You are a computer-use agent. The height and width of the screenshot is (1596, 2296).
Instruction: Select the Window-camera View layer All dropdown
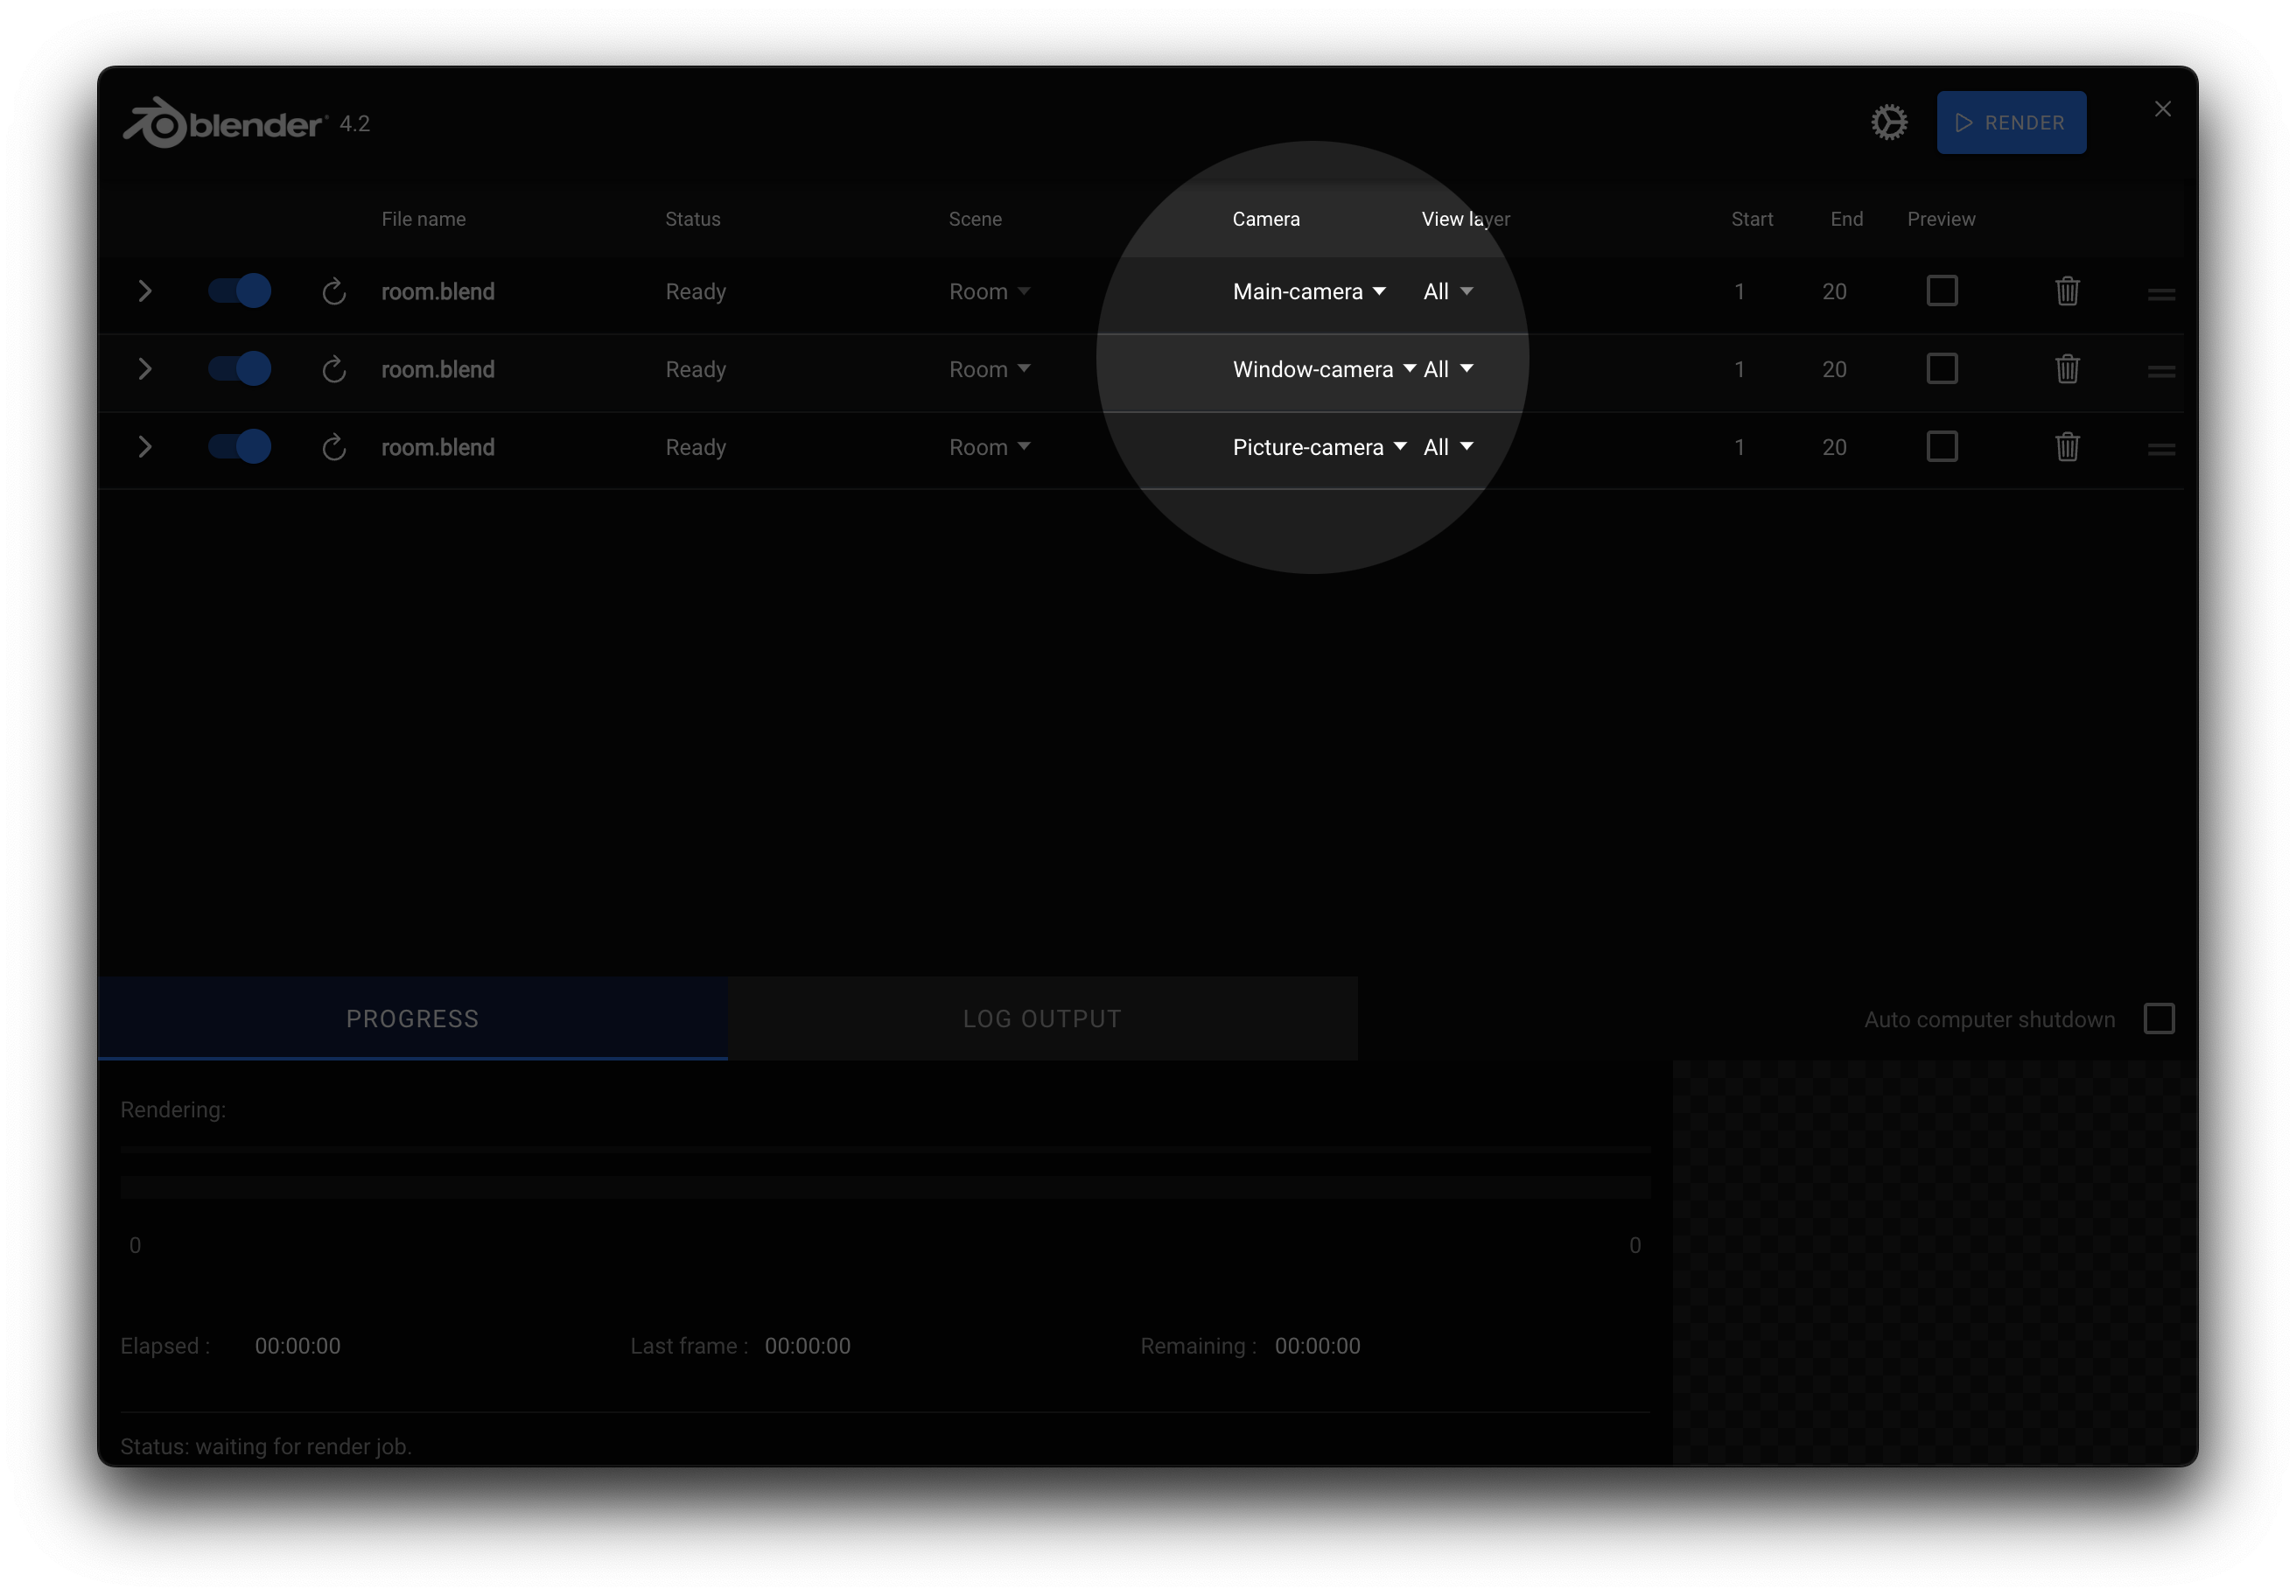[x=1448, y=368]
